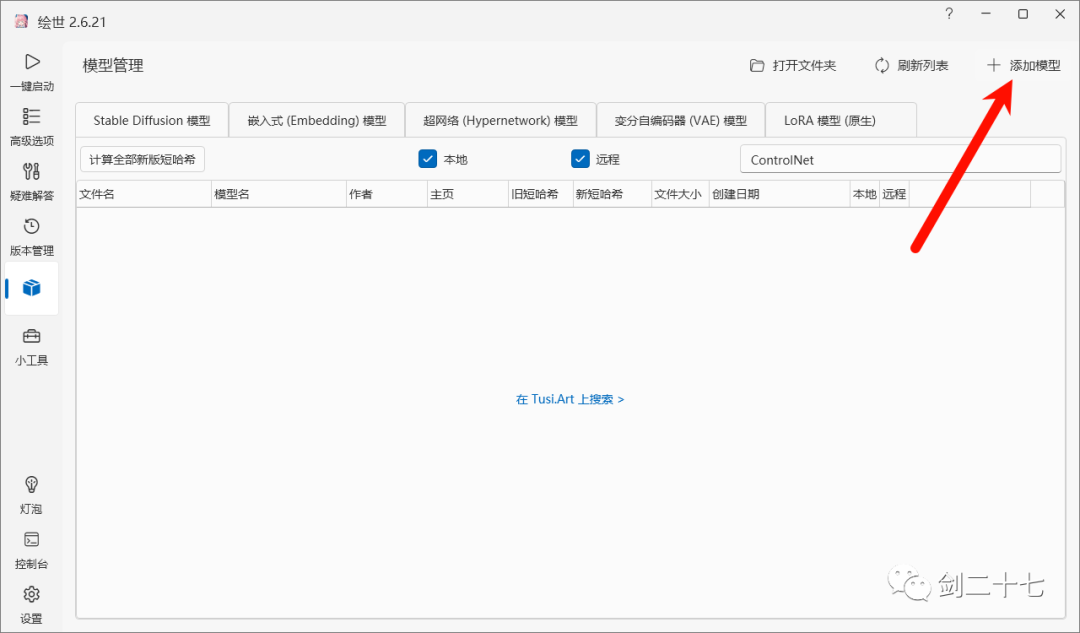This screenshot has height=633, width=1080.
Task: Enable the 本地 local filter checkbox
Action: click(x=426, y=158)
